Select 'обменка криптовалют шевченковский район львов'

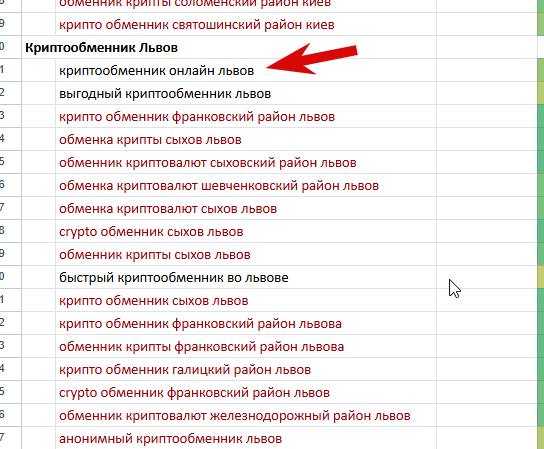click(x=246, y=185)
